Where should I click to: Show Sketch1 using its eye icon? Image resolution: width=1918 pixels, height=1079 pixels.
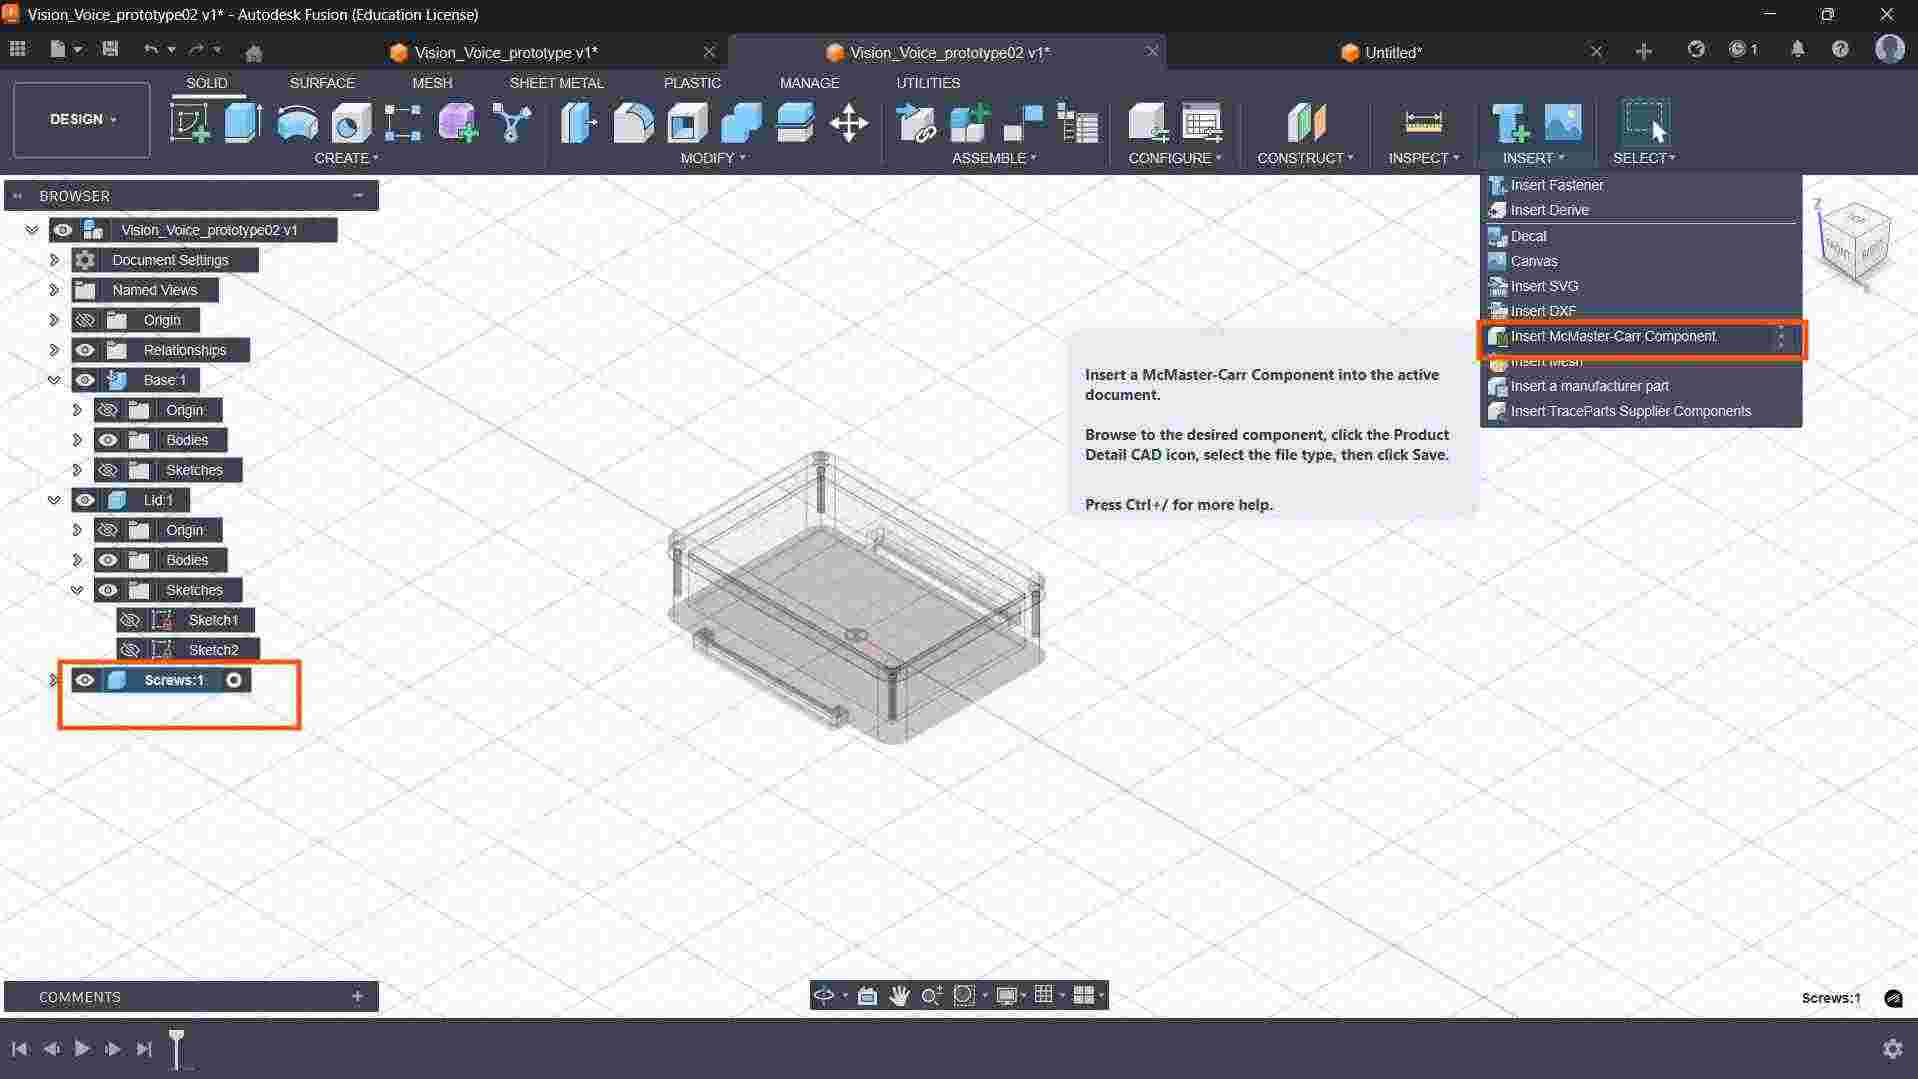[130, 620]
